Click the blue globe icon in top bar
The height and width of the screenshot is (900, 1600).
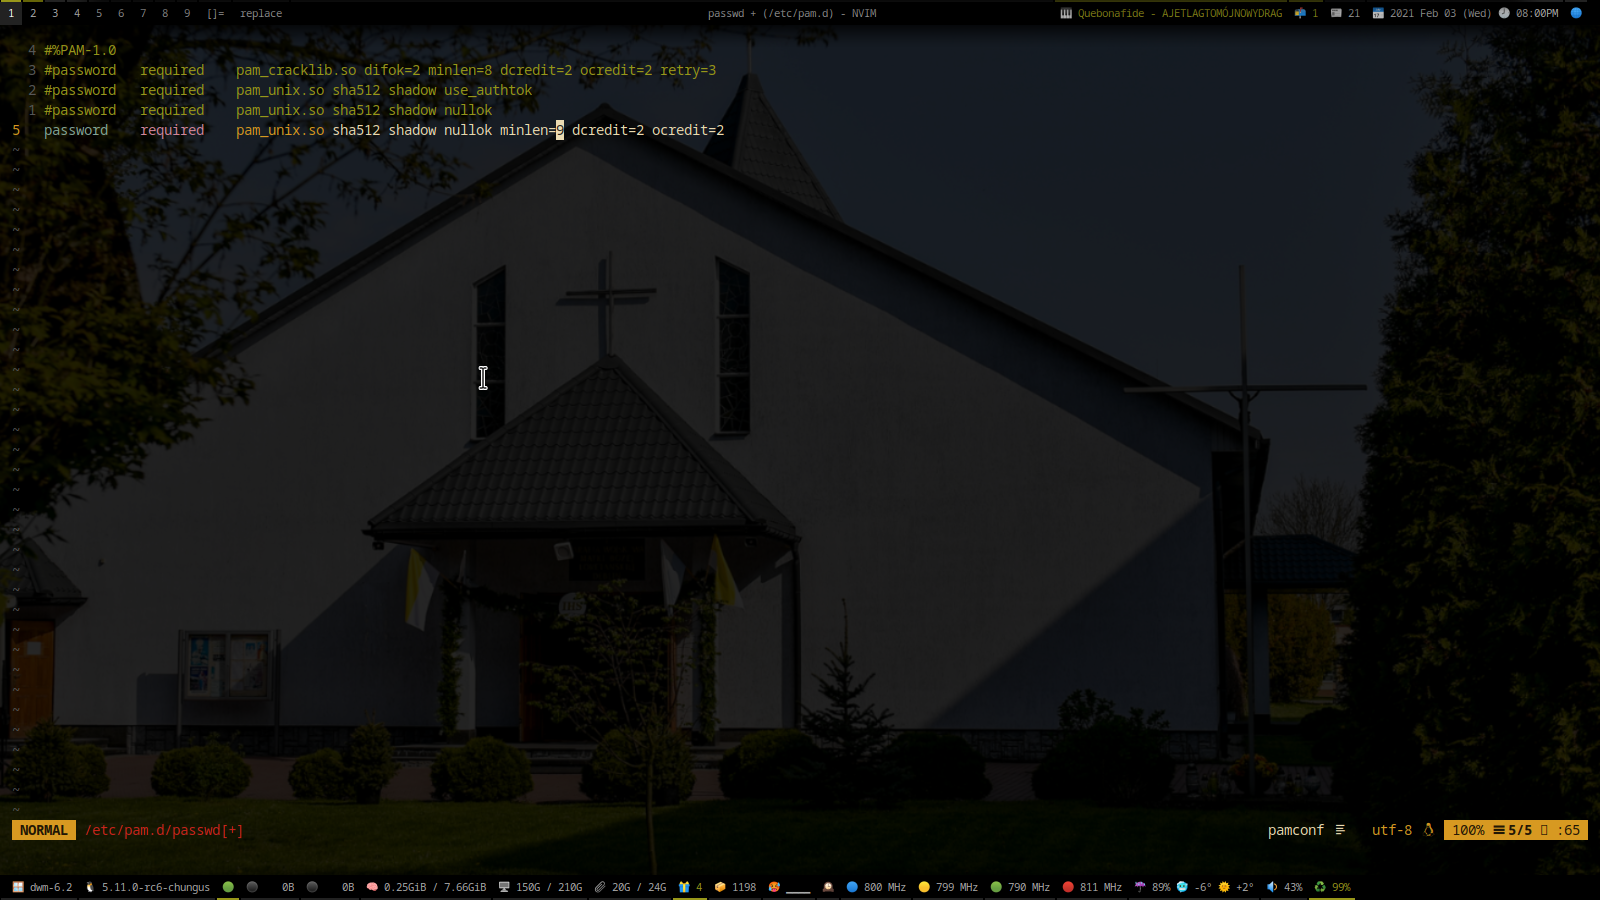(1576, 13)
